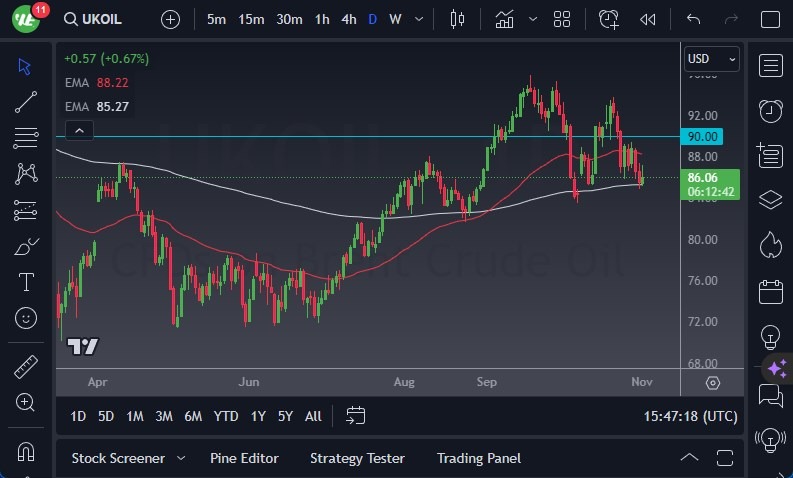Select the brush drawing tool

click(26, 246)
